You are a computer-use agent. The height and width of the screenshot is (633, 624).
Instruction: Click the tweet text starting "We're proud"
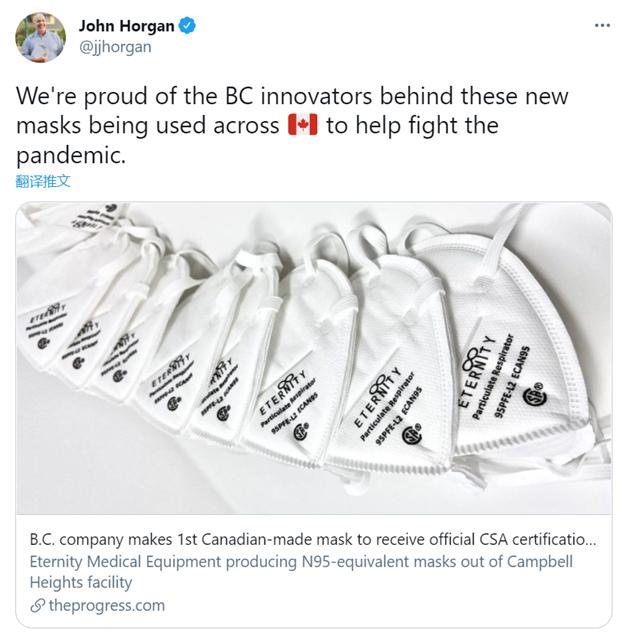[x=292, y=125]
